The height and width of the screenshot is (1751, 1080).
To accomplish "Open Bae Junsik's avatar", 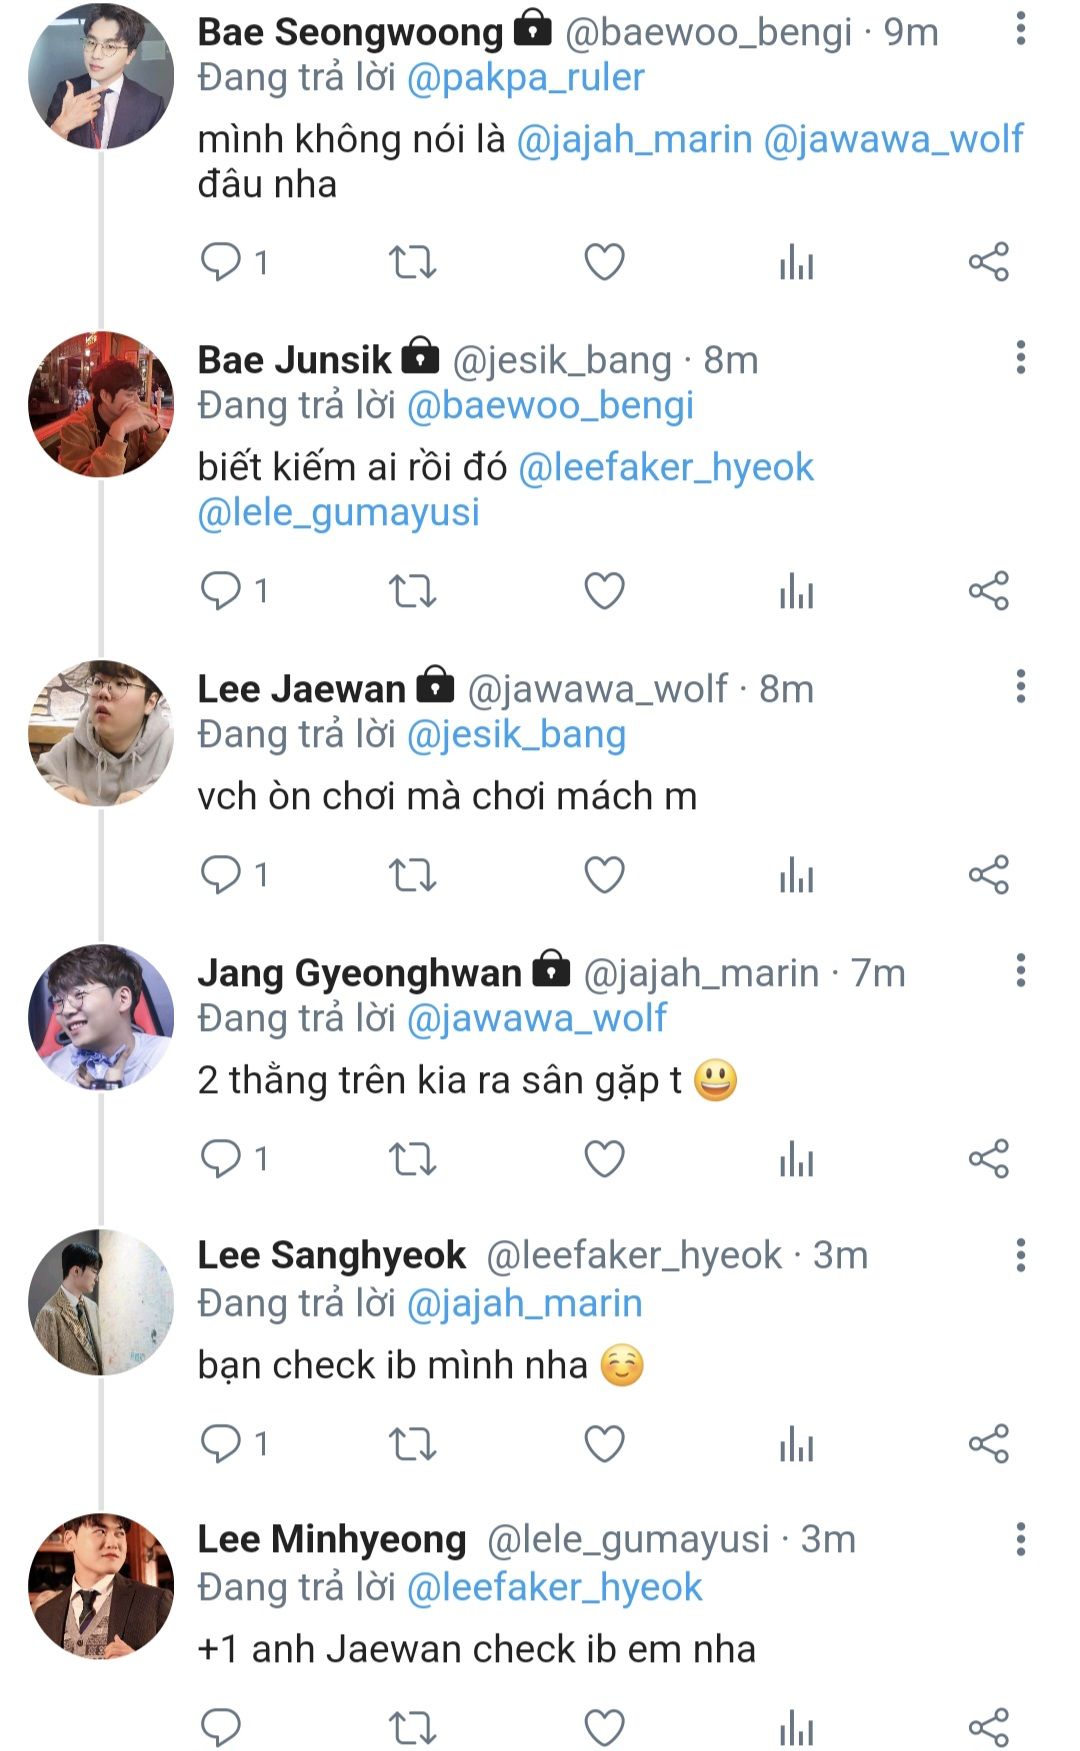I will (101, 404).
